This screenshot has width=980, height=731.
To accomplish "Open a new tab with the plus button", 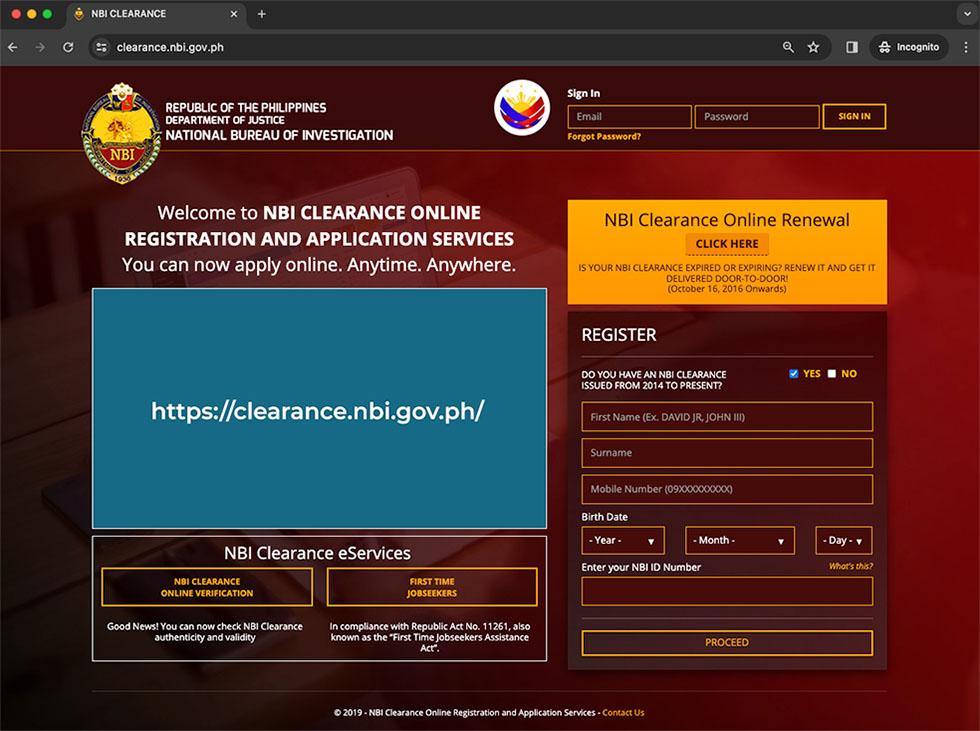I will [x=262, y=14].
